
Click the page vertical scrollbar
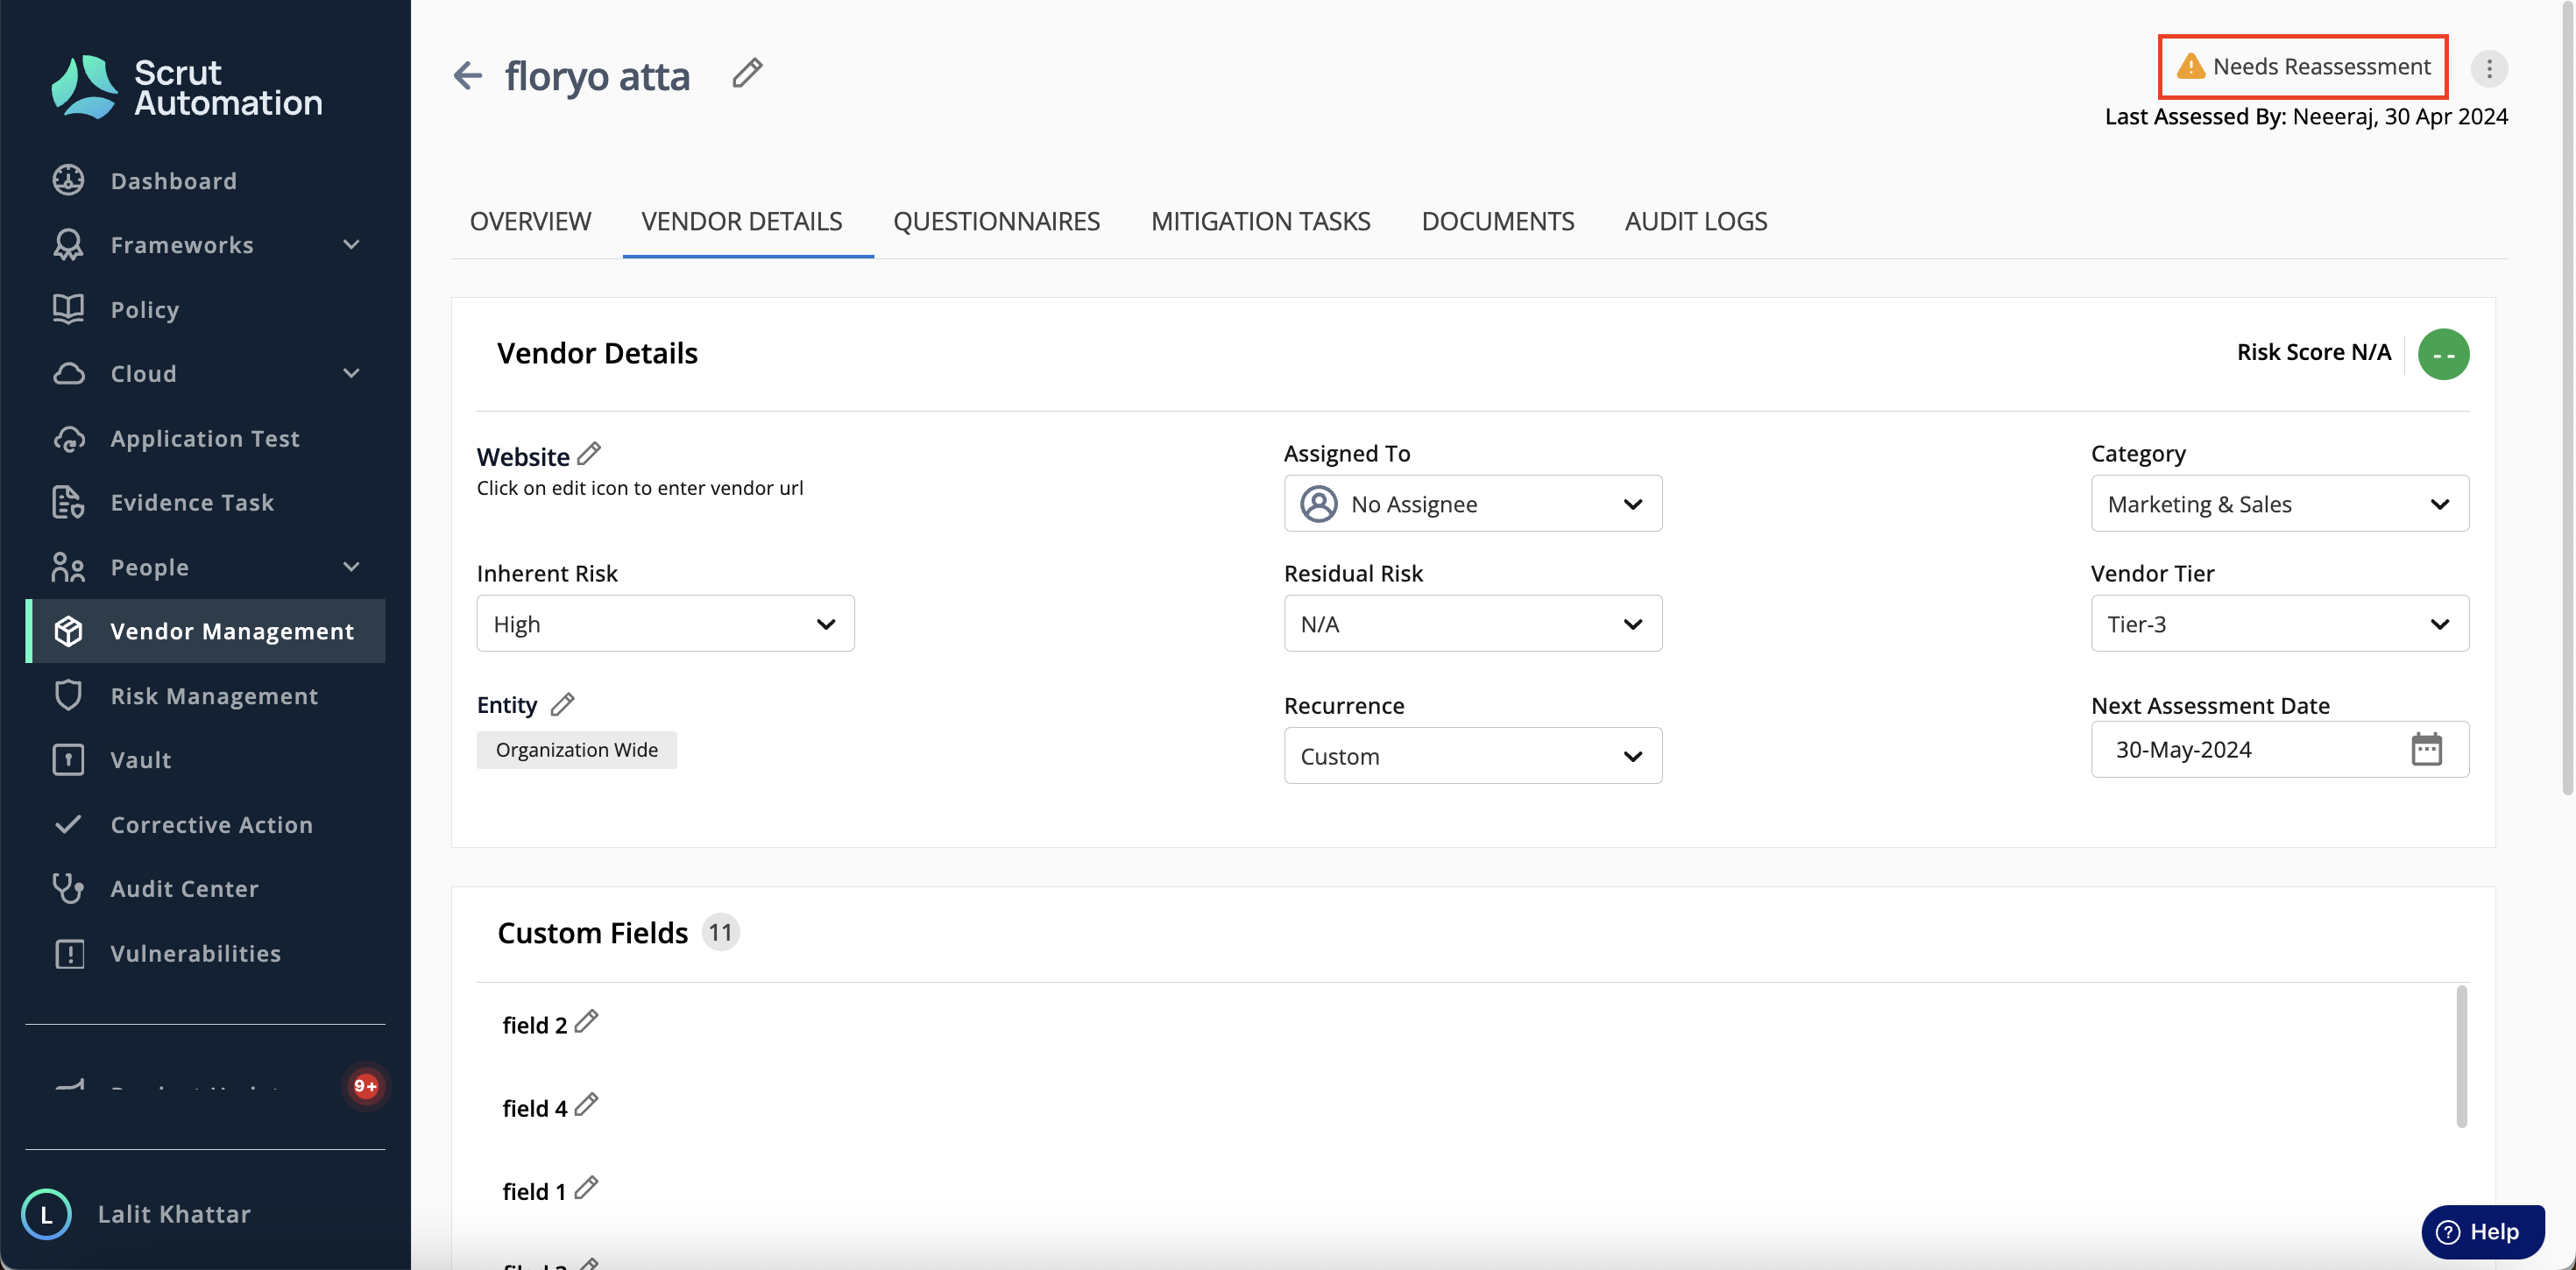pyautogui.click(x=2567, y=400)
